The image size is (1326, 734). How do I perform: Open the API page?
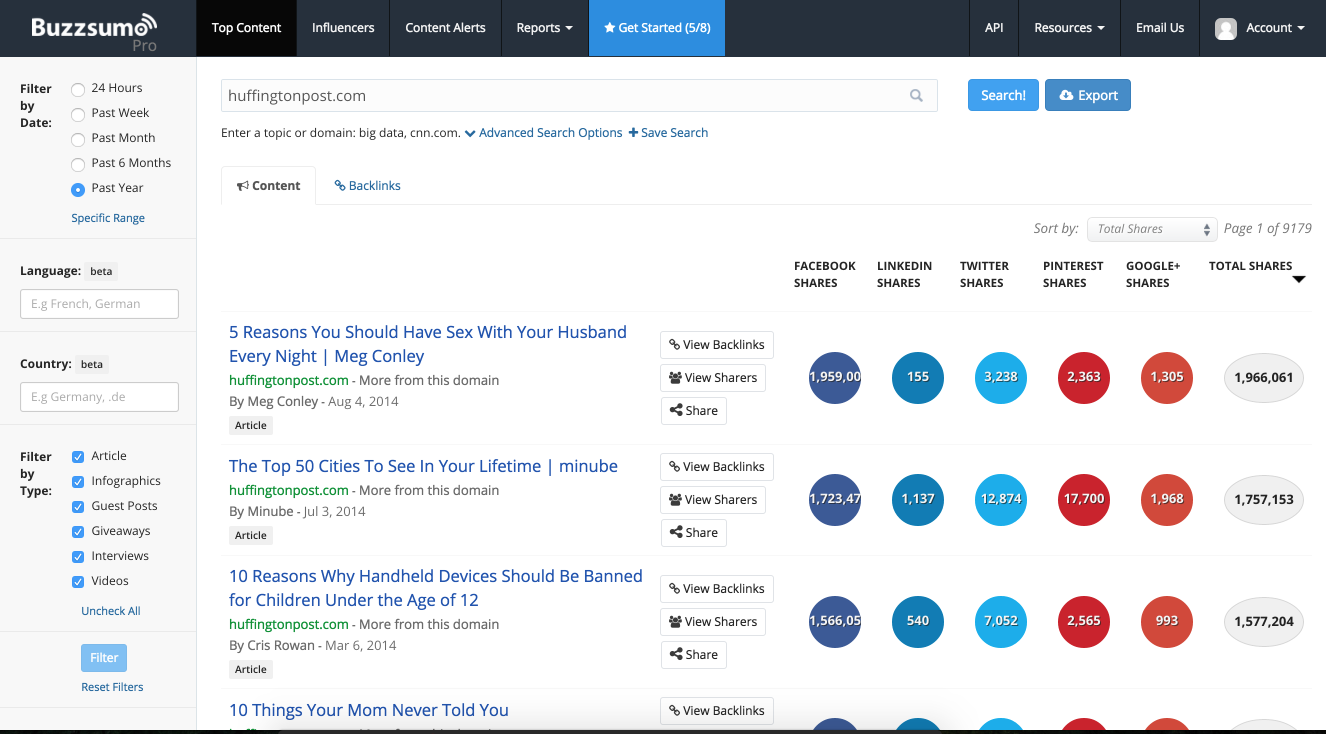pyautogui.click(x=994, y=28)
